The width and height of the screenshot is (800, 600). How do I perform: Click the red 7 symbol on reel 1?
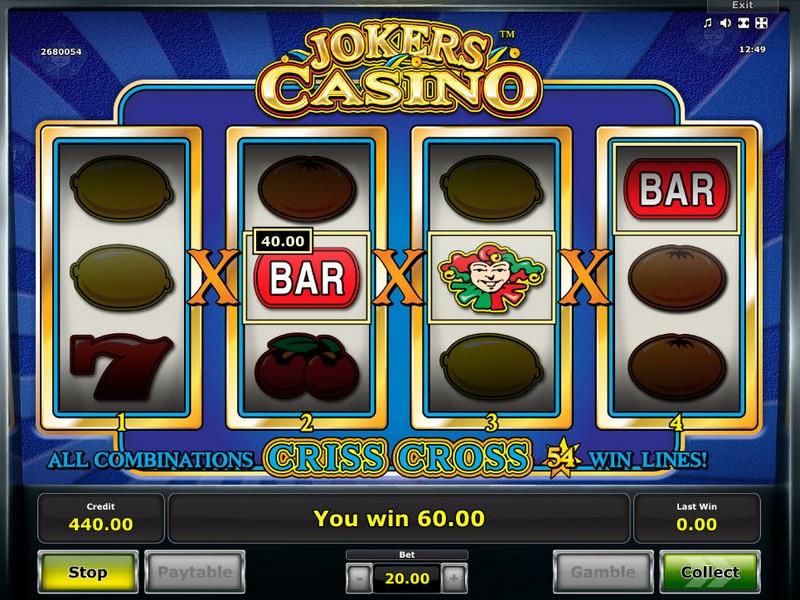[121, 366]
